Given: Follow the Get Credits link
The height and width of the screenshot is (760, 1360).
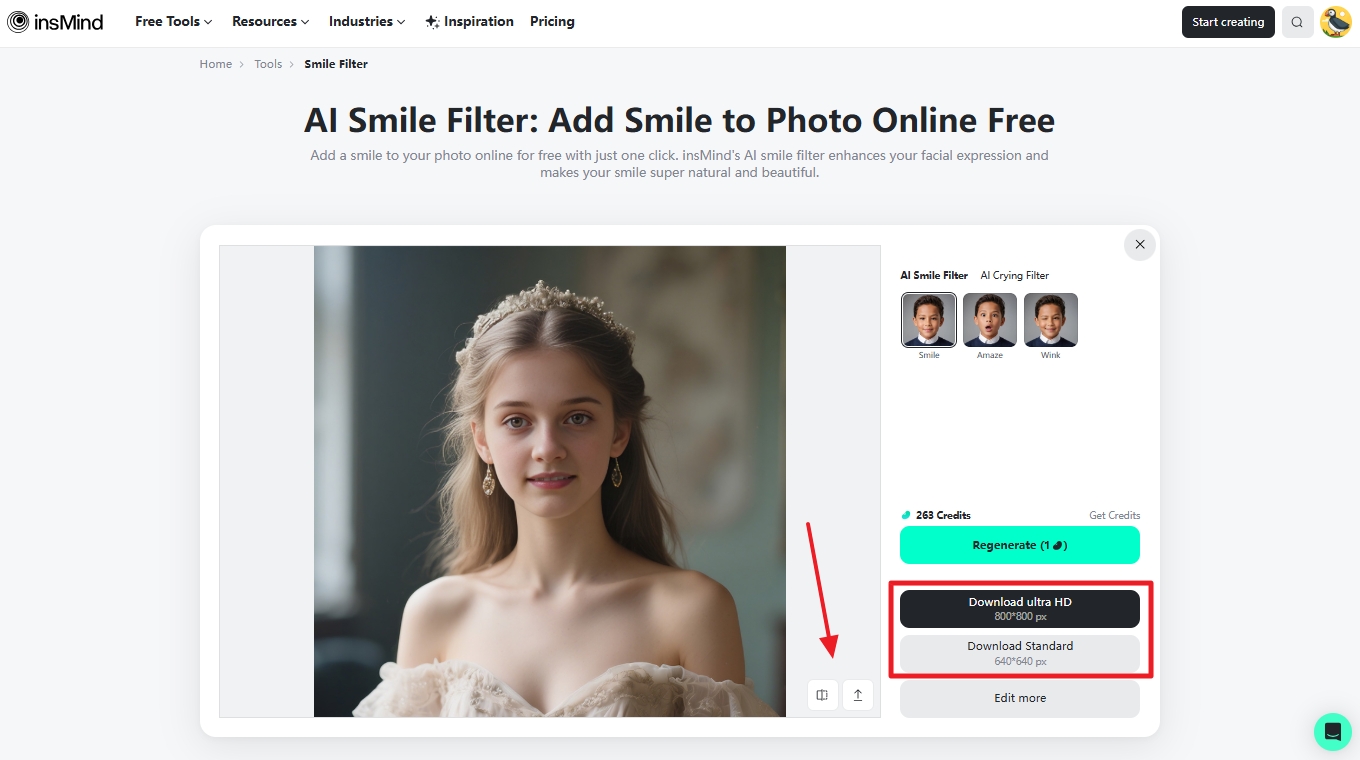Looking at the screenshot, I should pyautogui.click(x=1114, y=515).
